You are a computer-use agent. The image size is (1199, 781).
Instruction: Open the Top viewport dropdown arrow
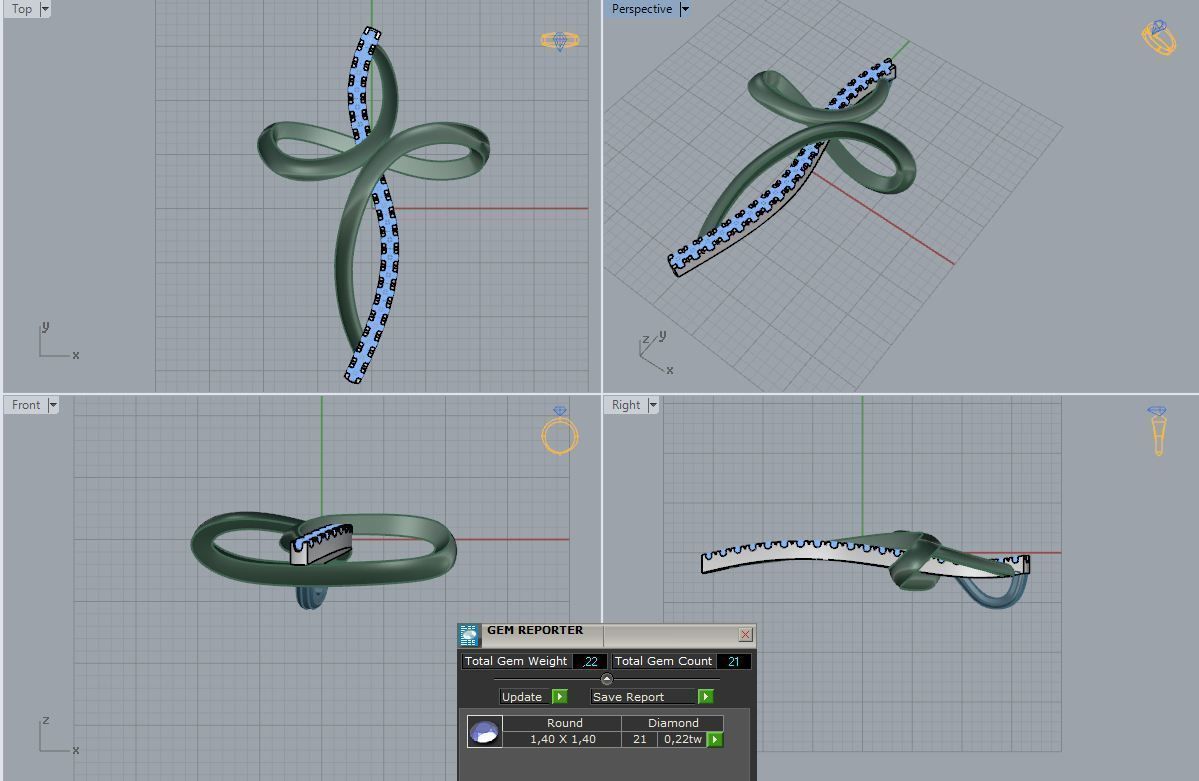coord(45,9)
